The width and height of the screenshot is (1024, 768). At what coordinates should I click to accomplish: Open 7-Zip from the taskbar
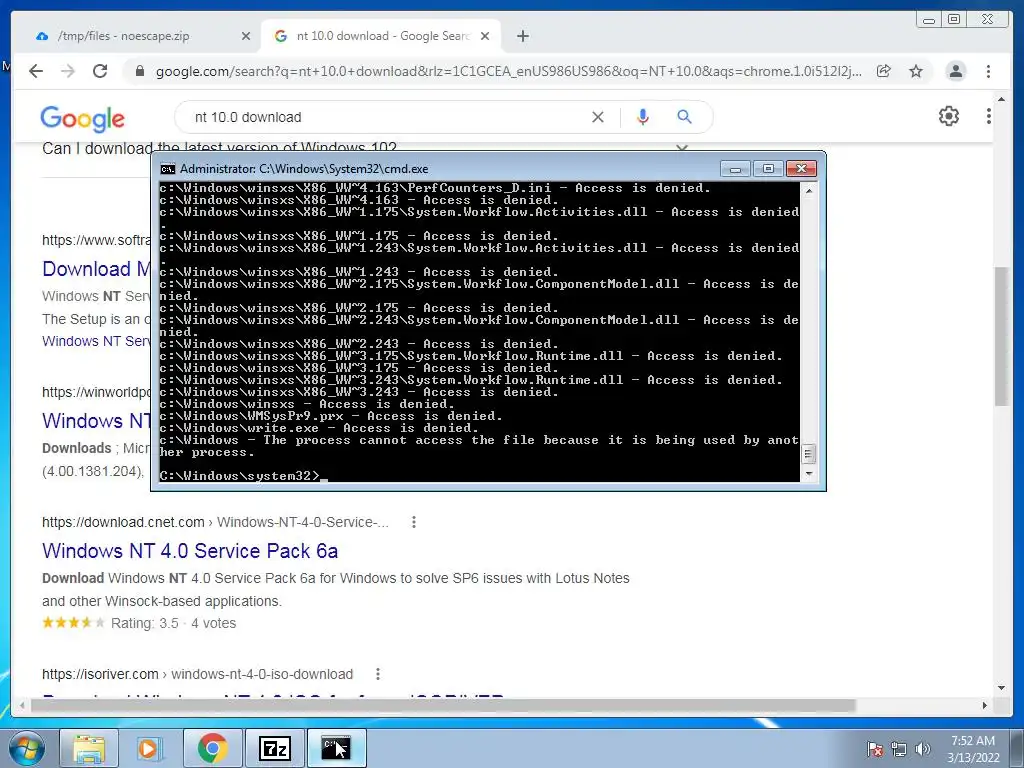coord(274,748)
